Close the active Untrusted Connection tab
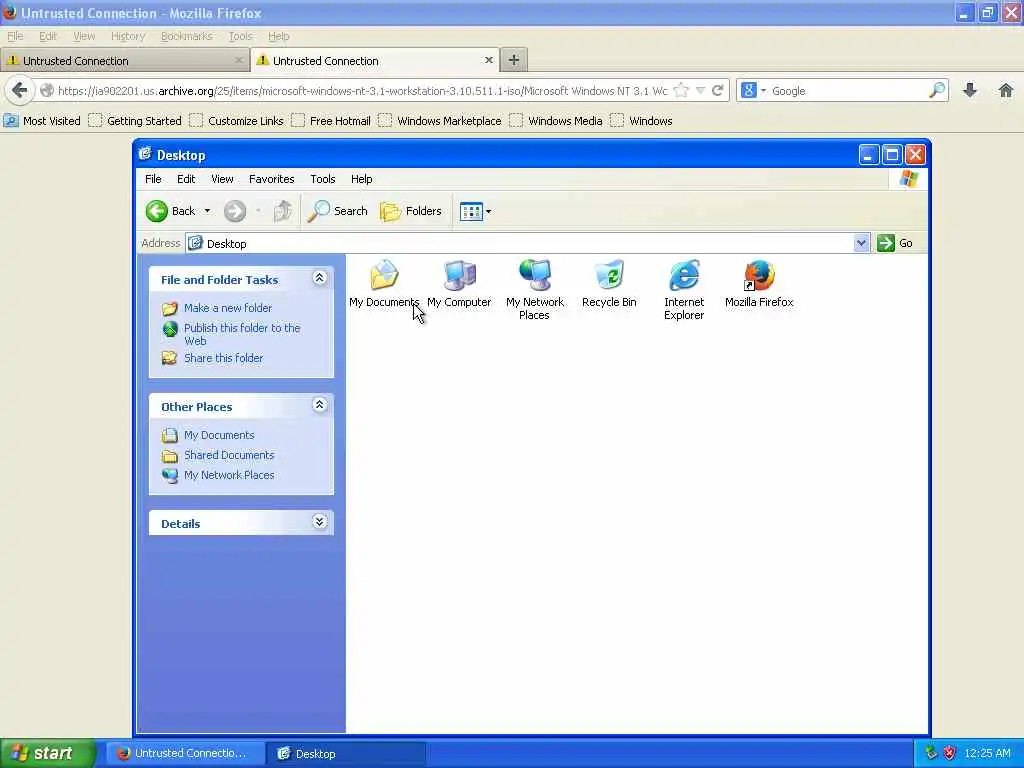The image size is (1024, 768). coord(488,60)
